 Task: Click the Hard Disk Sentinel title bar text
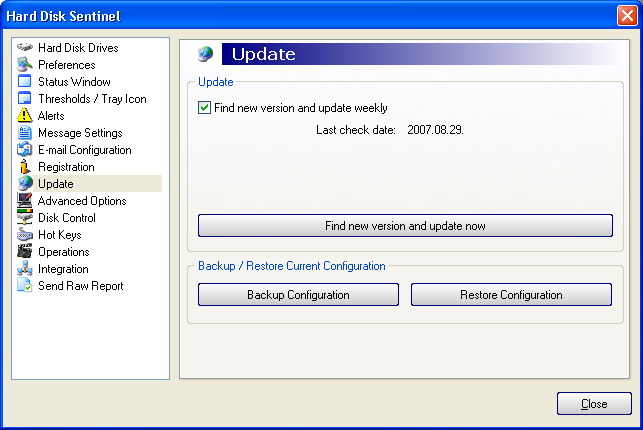63,16
